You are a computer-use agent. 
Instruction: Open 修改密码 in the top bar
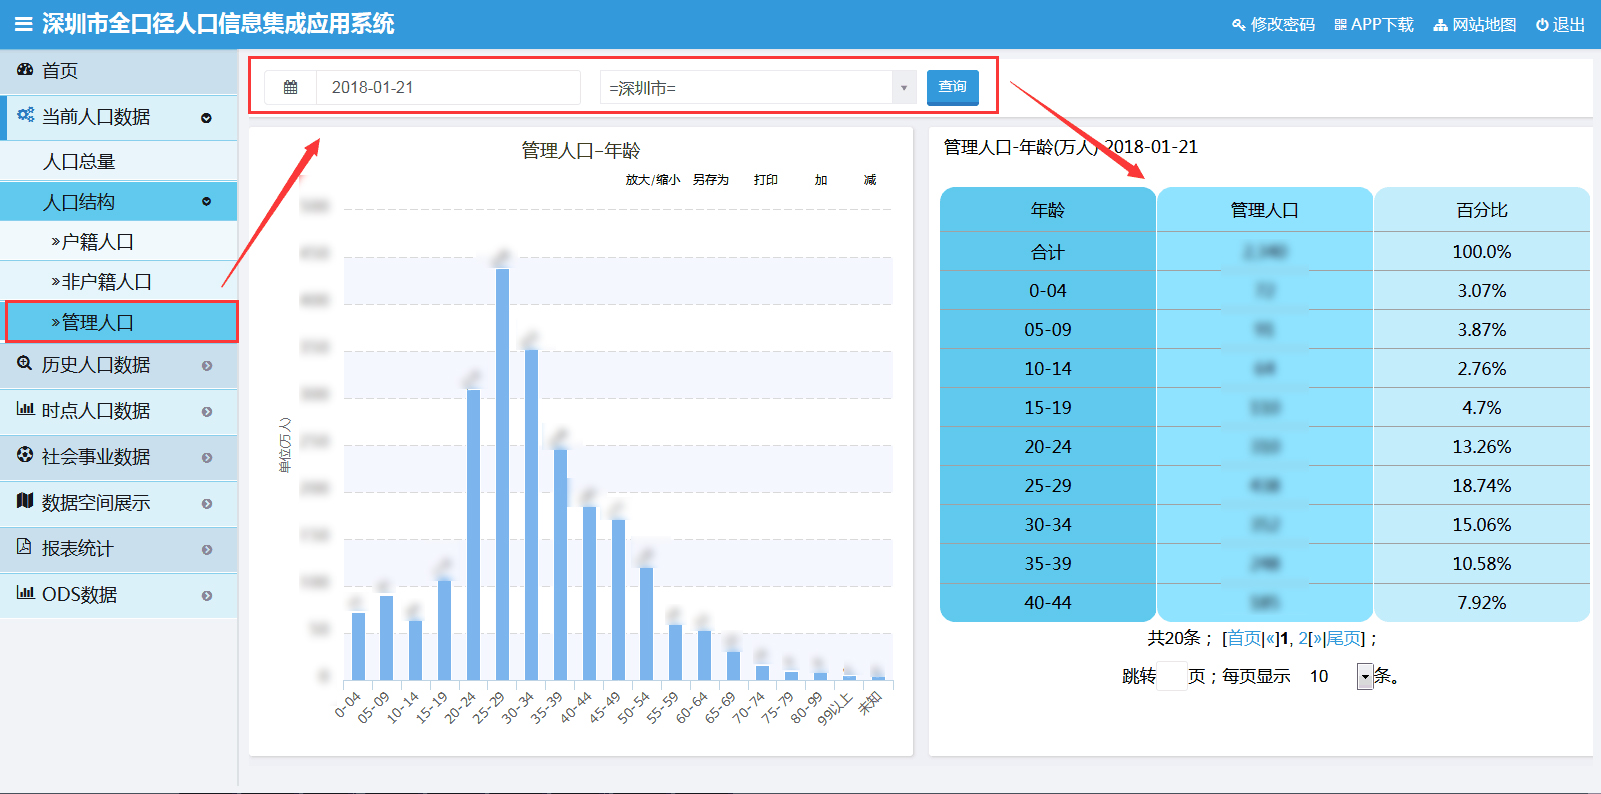[1273, 25]
